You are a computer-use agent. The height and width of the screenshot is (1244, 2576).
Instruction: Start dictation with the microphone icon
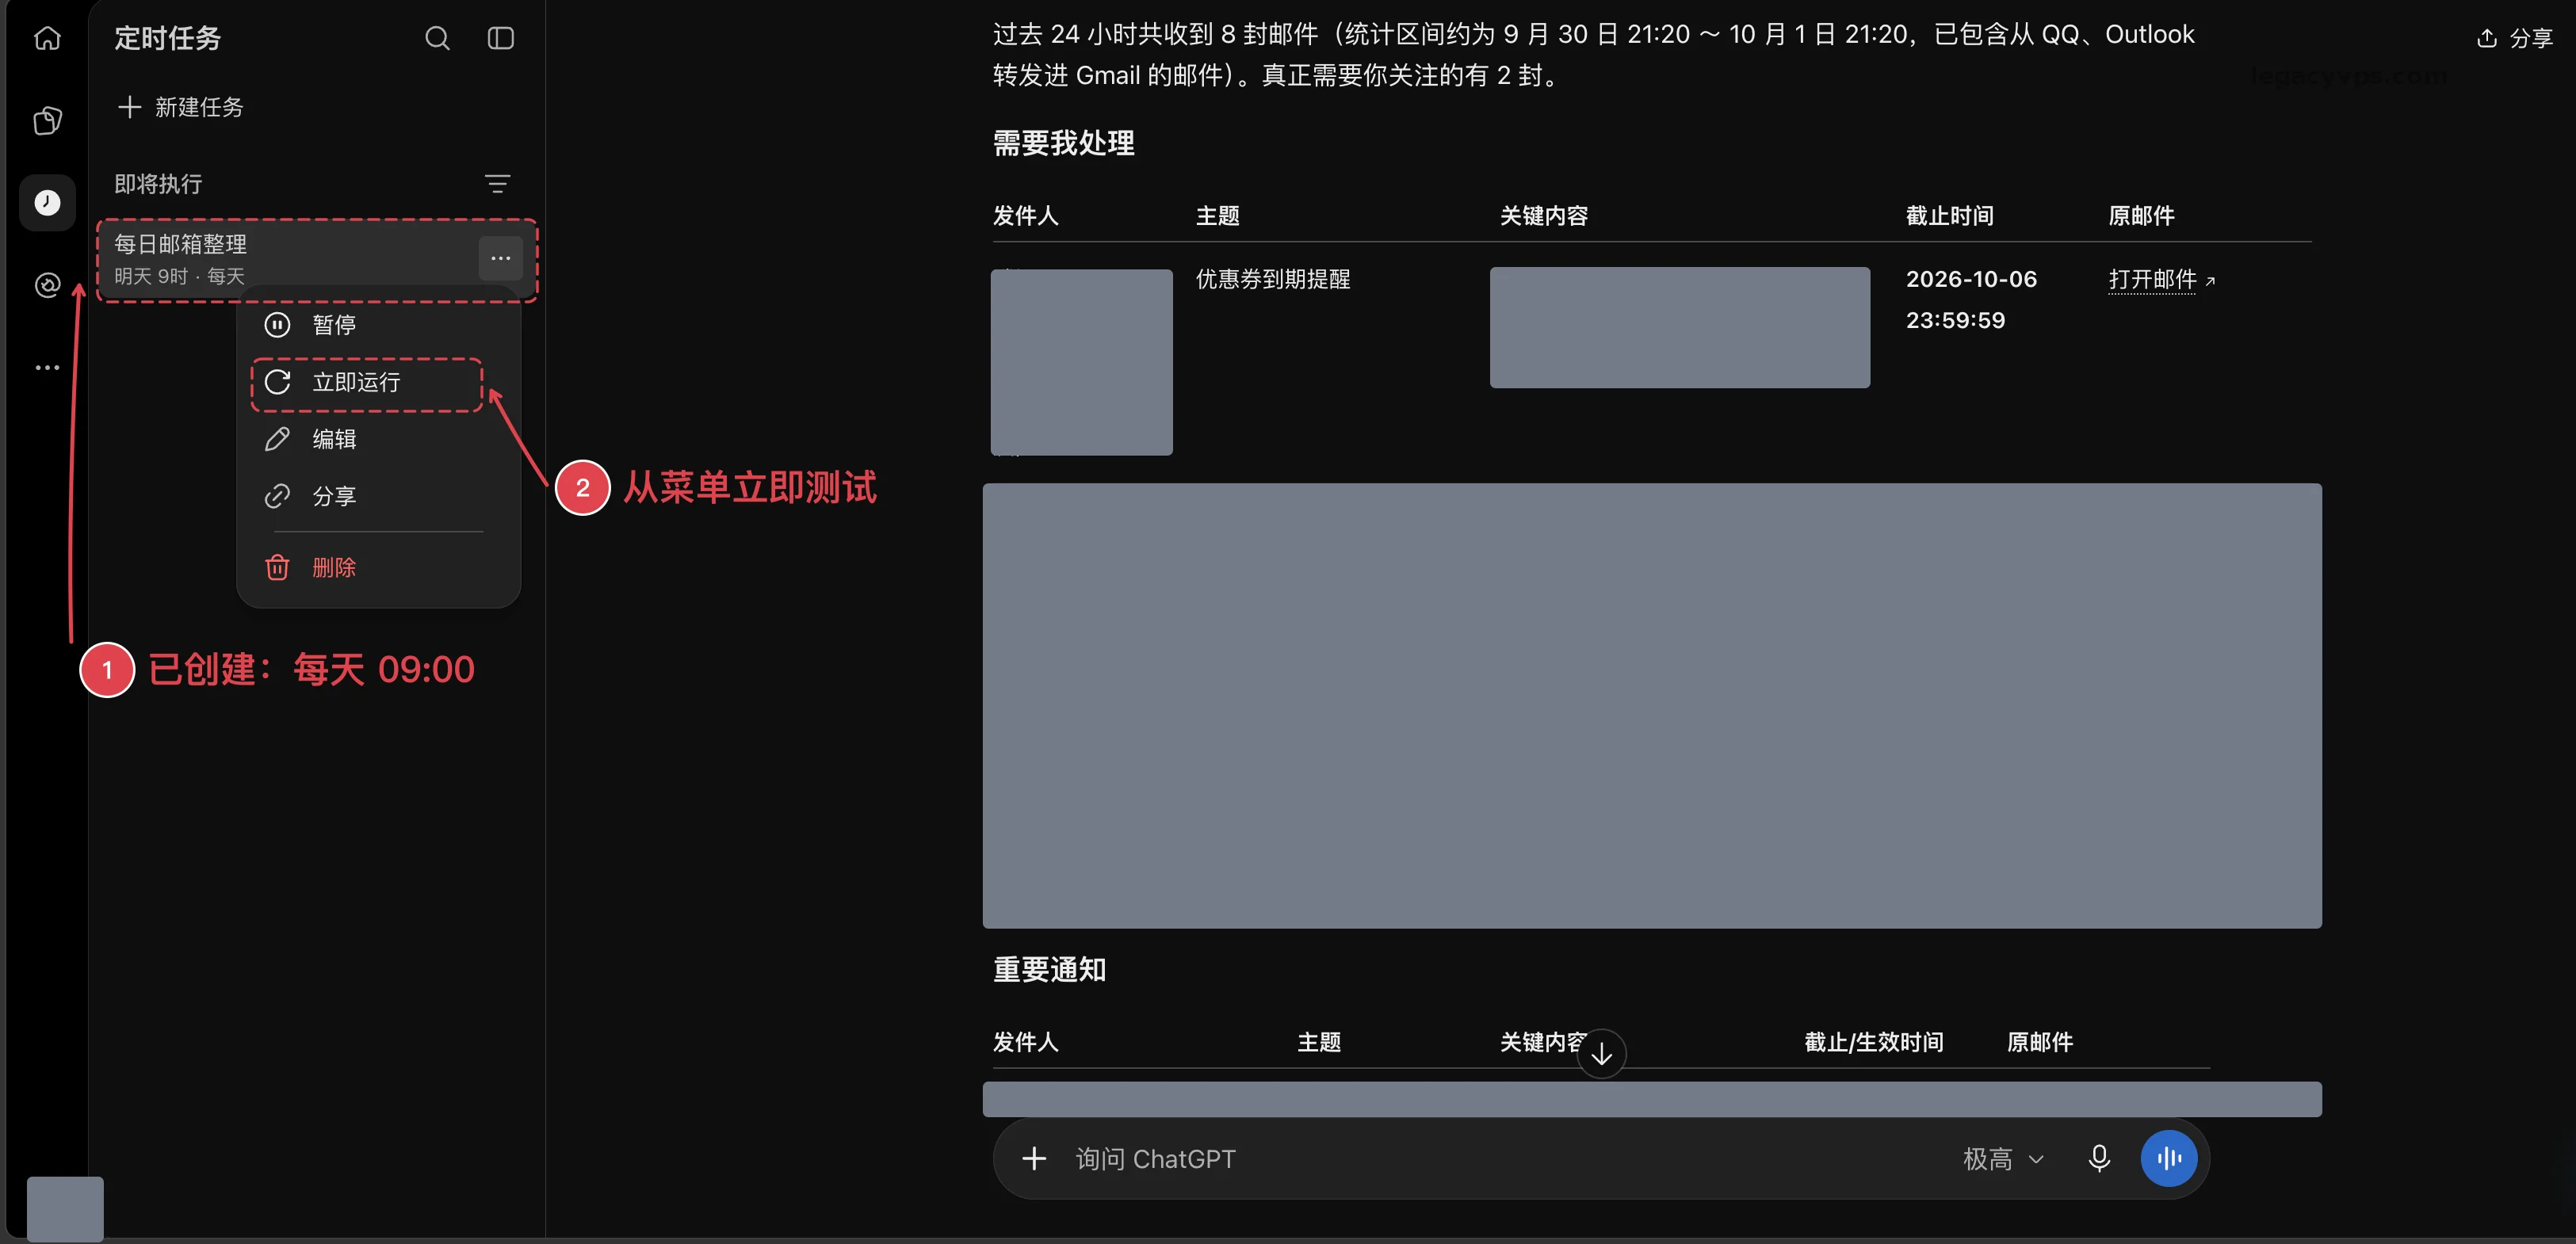[2099, 1158]
